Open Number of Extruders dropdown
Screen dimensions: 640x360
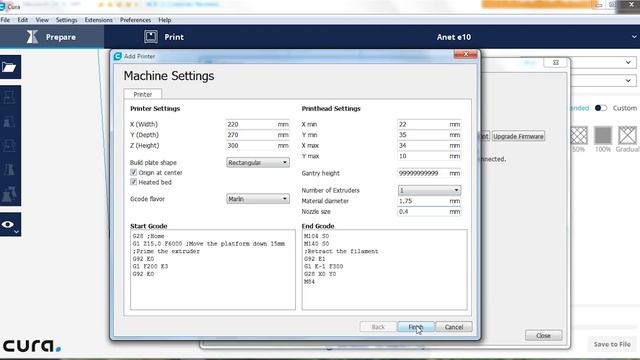(x=429, y=190)
